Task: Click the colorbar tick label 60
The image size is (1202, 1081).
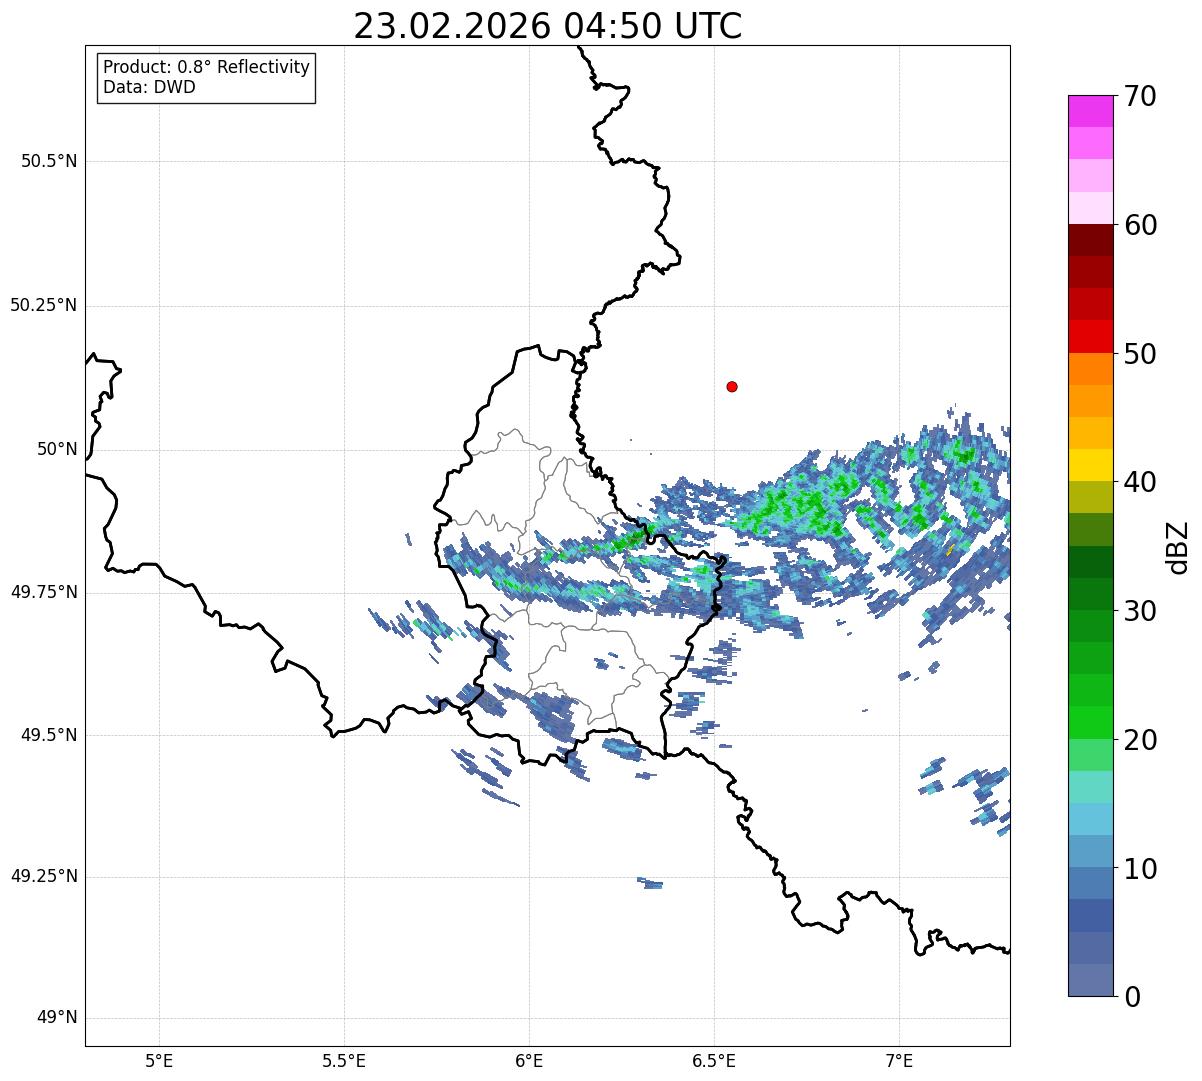Action: coord(1140,225)
